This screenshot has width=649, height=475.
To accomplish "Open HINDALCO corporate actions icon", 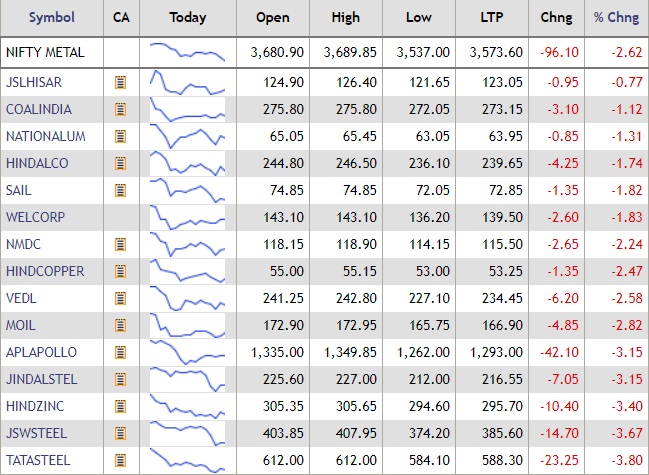I will pos(121,163).
